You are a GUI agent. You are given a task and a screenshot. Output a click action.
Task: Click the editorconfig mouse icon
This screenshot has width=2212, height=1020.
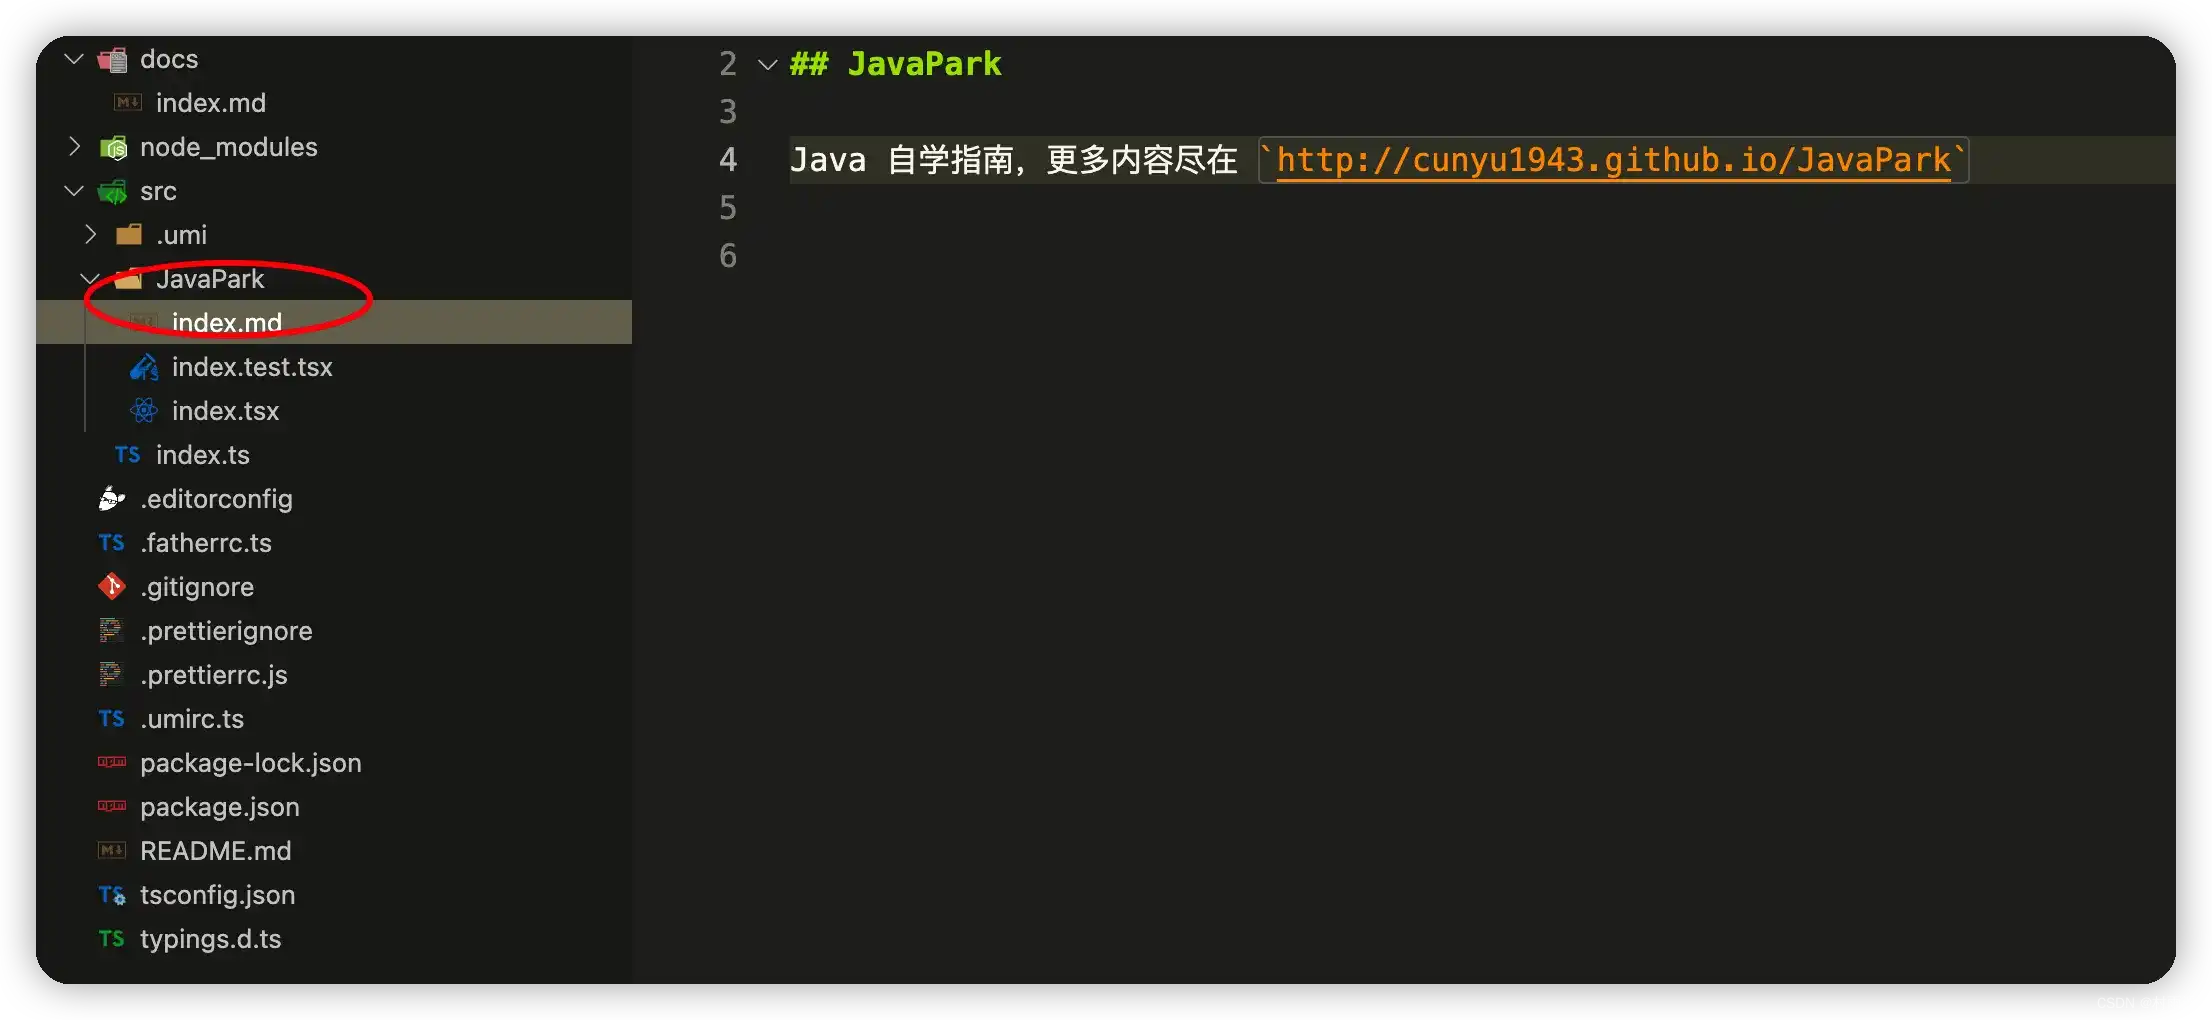point(111,499)
